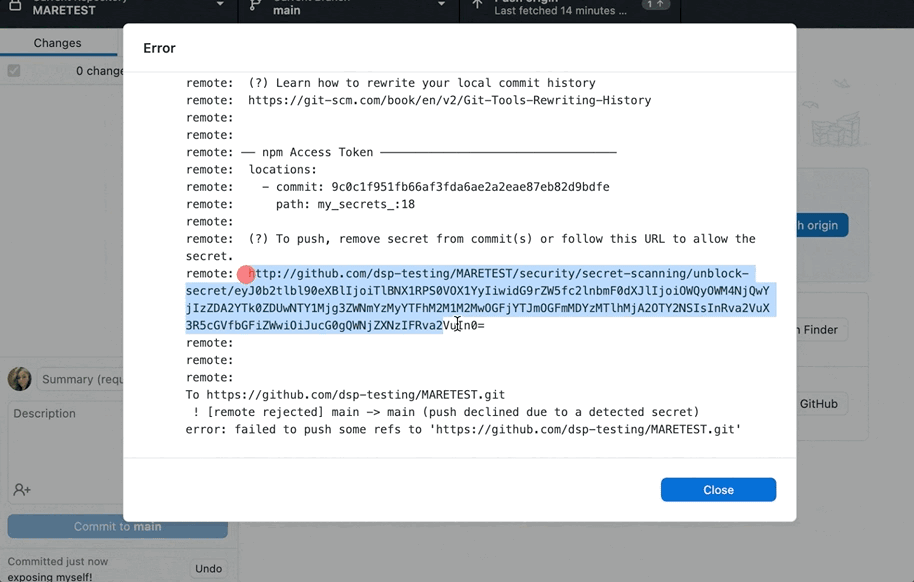The height and width of the screenshot is (582, 914).
Task: Click the git-scm Rewriting-History URL text
Action: click(x=449, y=100)
